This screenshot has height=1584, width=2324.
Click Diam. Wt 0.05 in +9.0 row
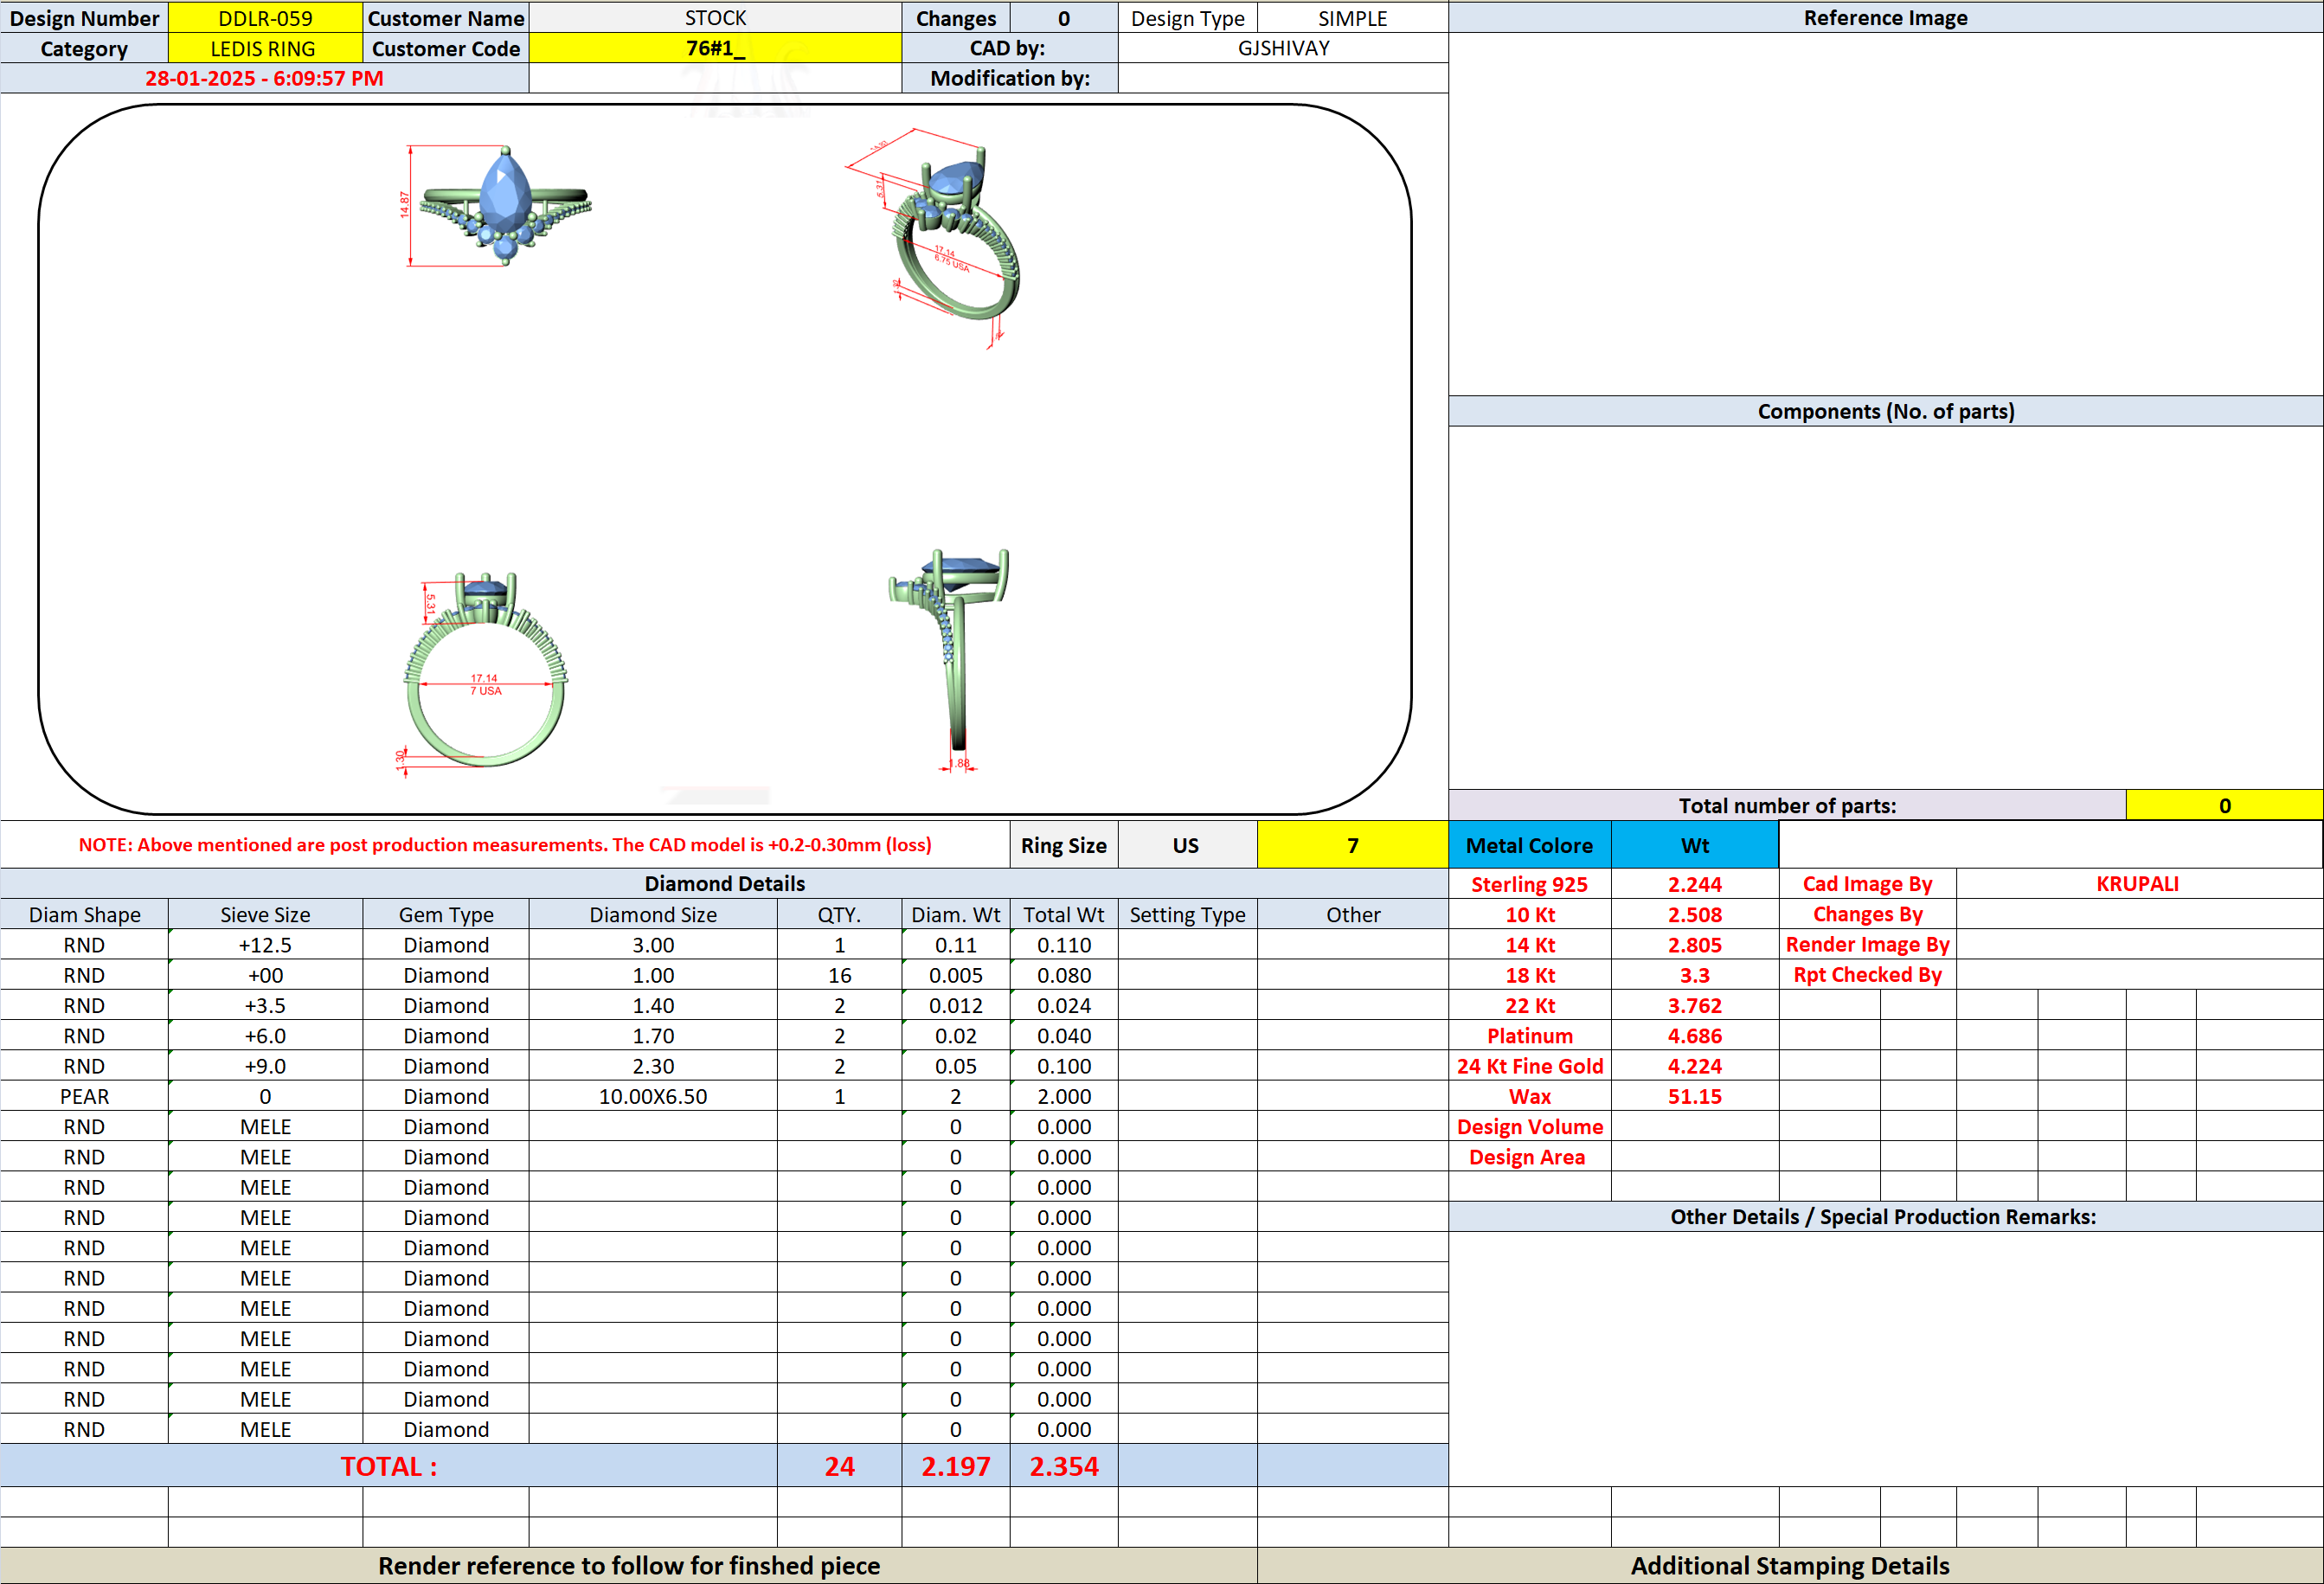tap(955, 1067)
